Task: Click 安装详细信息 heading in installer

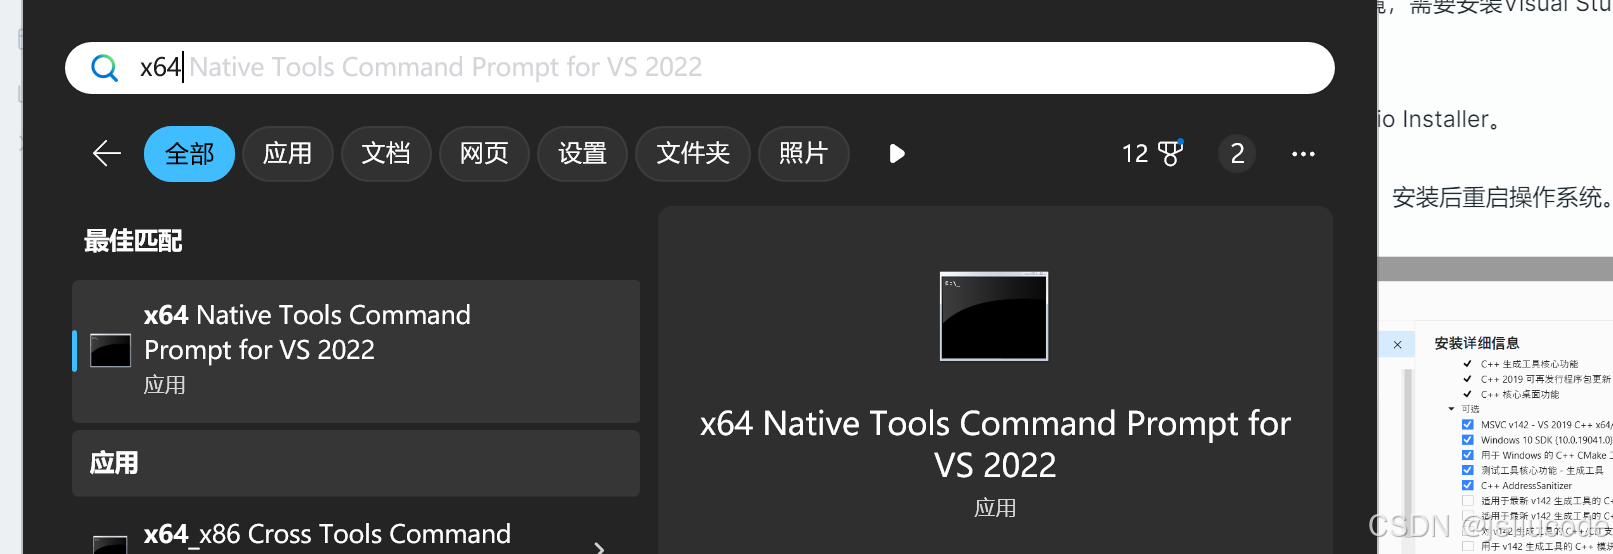Action: click(1476, 343)
